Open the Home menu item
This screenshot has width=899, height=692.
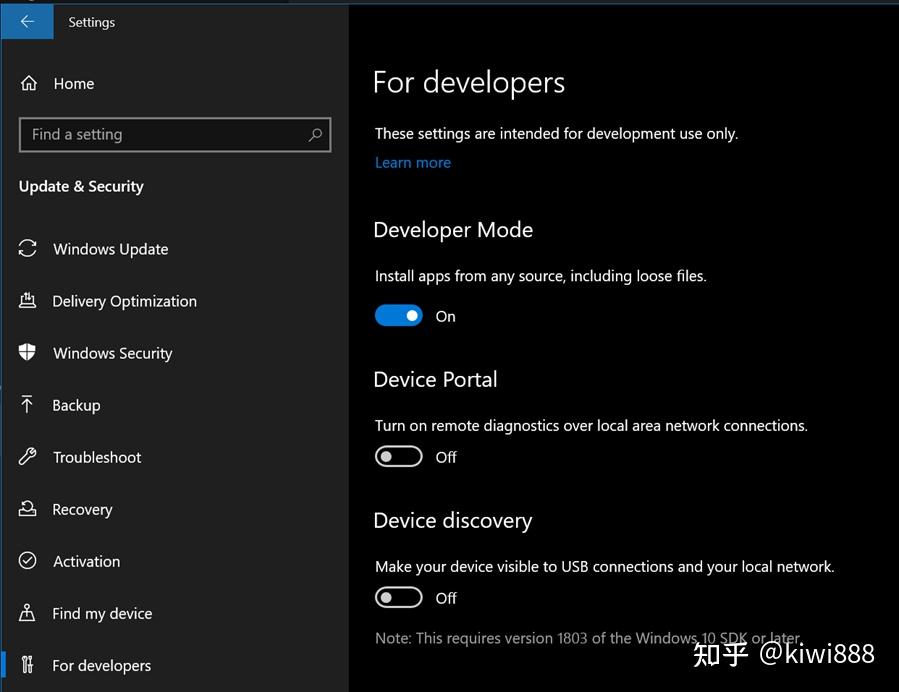point(174,84)
